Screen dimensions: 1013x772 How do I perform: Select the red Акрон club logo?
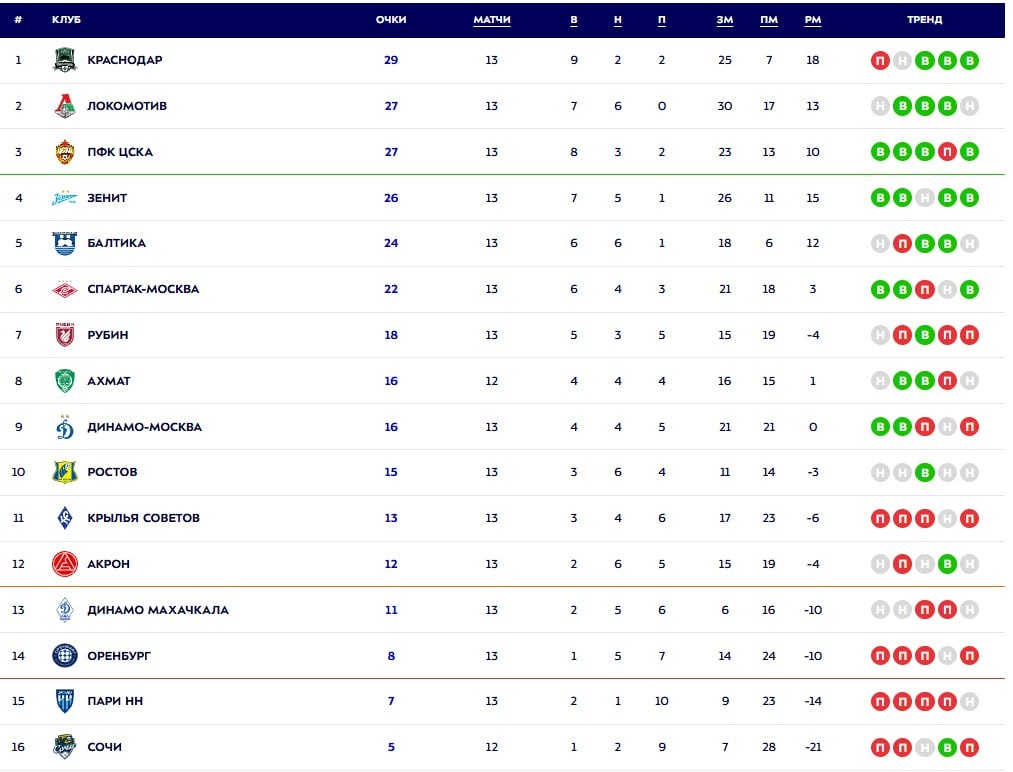[x=64, y=564]
